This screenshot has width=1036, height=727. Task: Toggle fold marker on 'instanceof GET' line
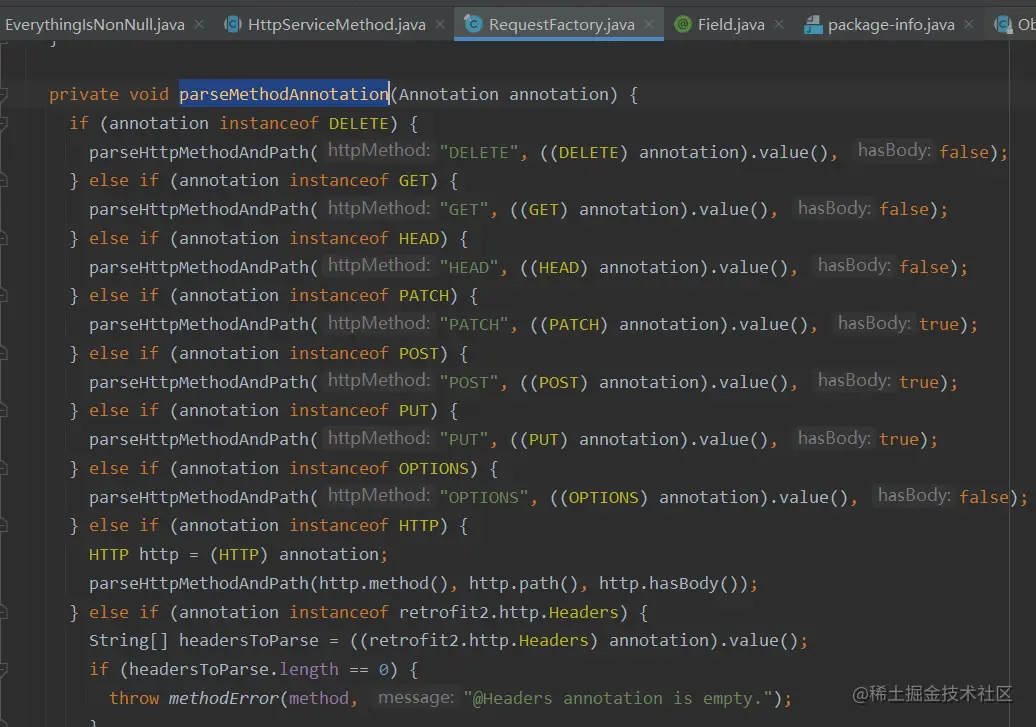(2, 180)
